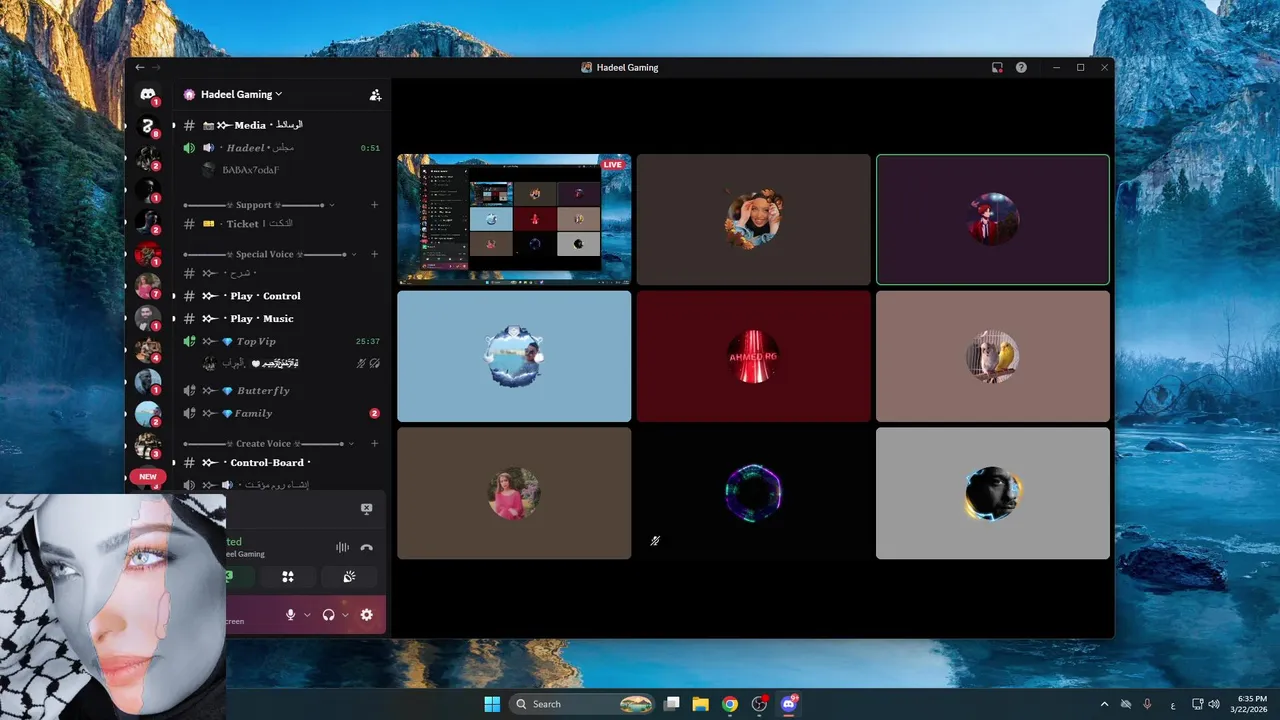Create a channel in Special Voice category
1280x720 pixels.
pyautogui.click(x=375, y=254)
